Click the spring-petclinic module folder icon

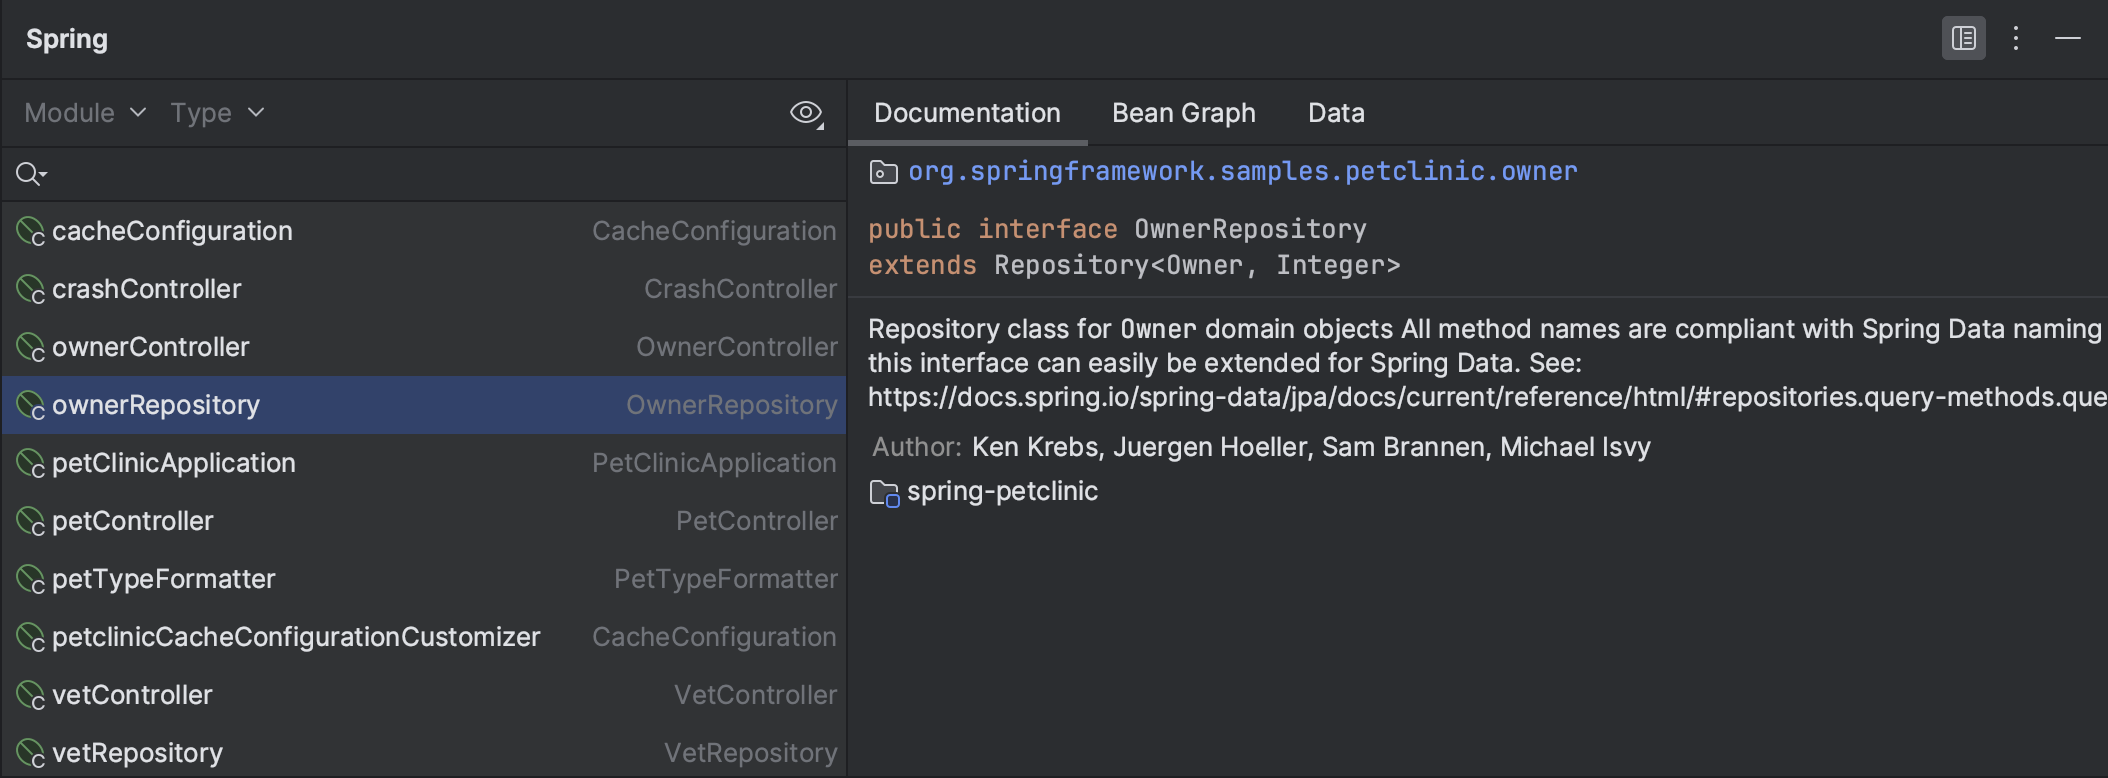(x=884, y=493)
